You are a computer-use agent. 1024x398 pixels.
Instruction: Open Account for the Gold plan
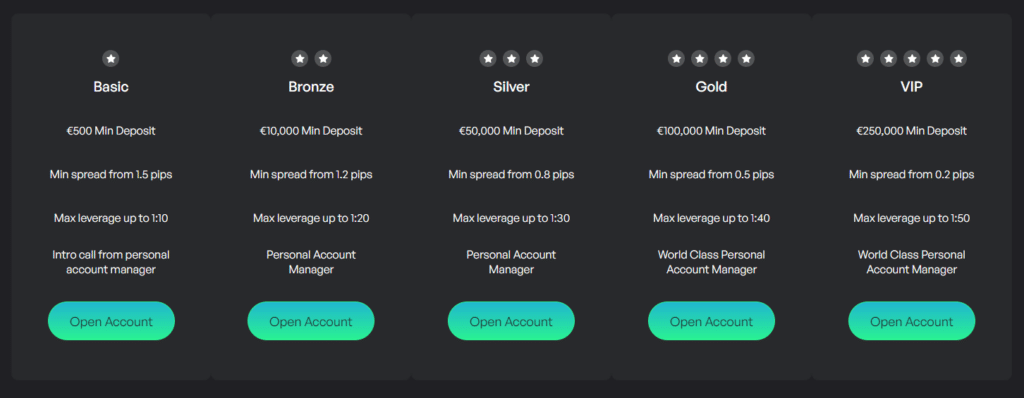click(x=711, y=321)
